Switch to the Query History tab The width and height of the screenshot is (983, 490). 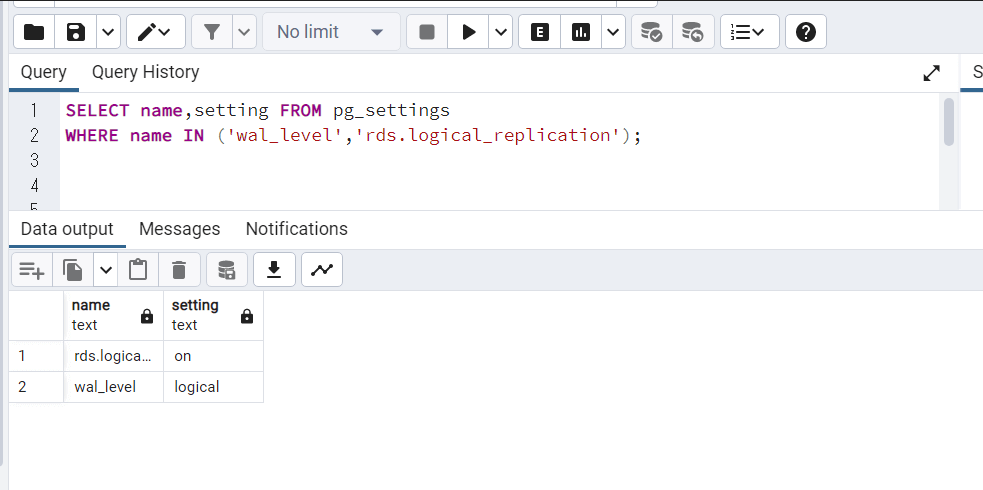(145, 72)
